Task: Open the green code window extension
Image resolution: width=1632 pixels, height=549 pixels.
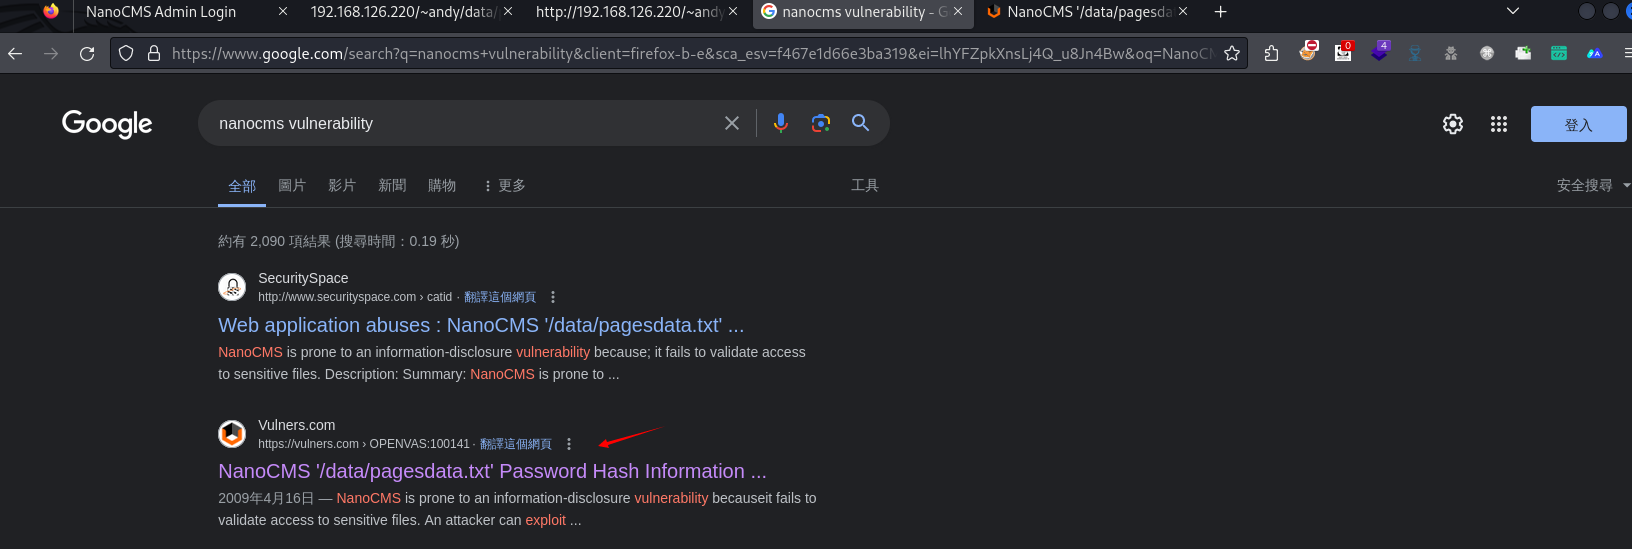Action: pyautogui.click(x=1559, y=54)
